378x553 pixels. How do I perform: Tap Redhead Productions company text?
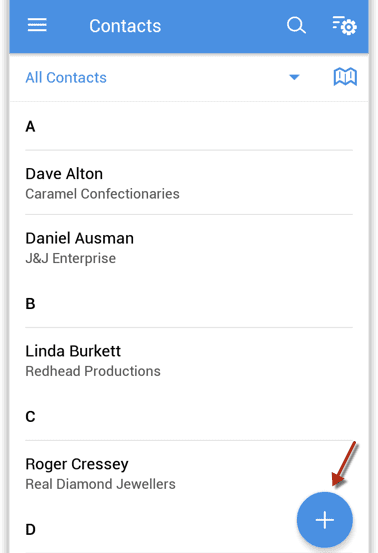[93, 371]
